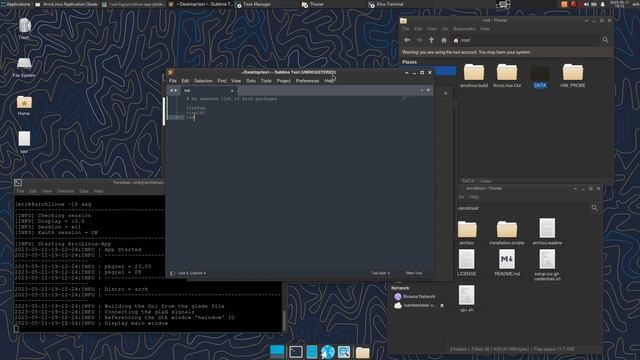Screen dimensions: 640x360
Task: Select the installation-scripts folder
Action: point(507,233)
